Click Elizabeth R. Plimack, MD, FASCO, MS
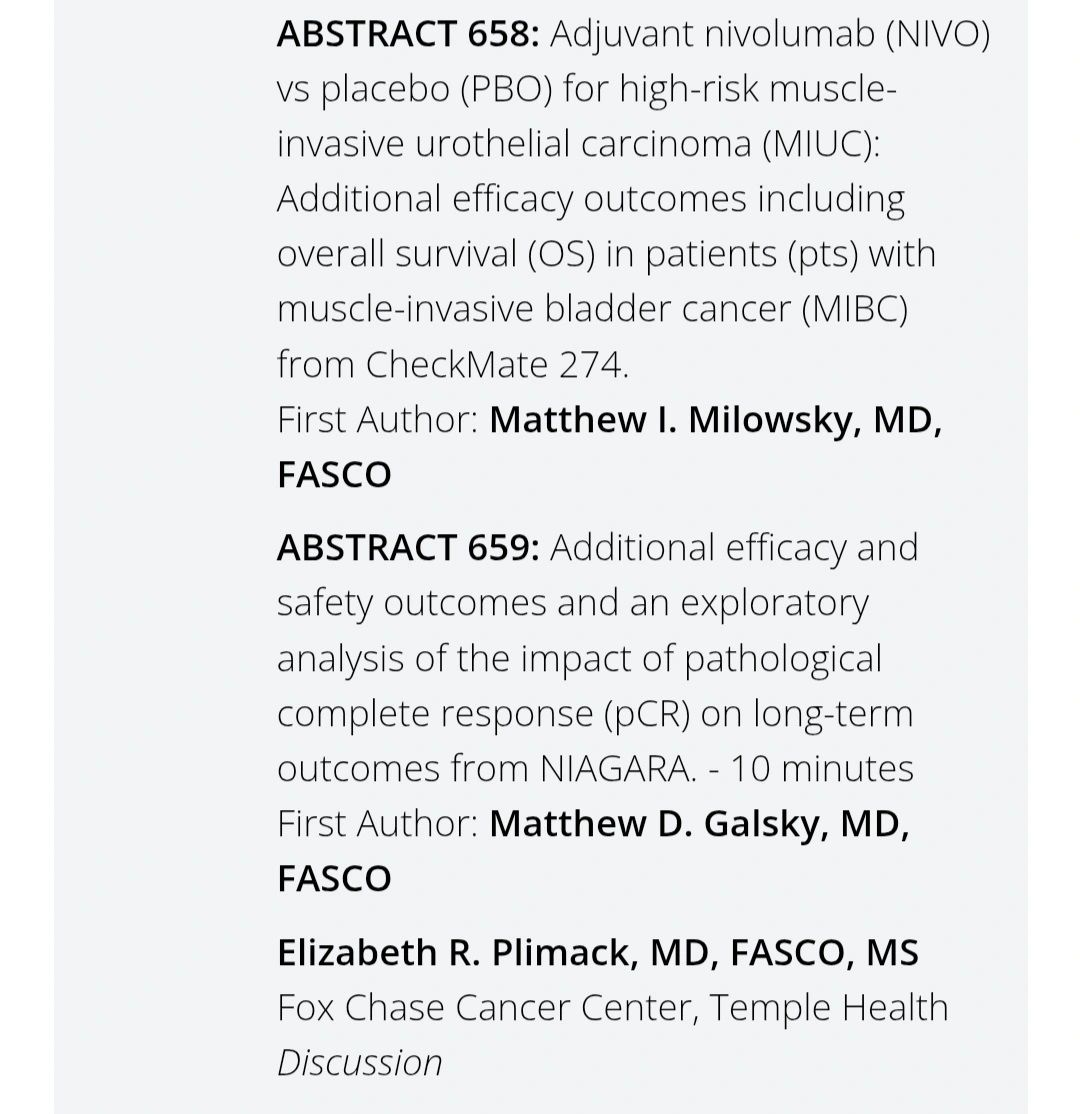Screen dimensions: 1080x1114 [x=598, y=953]
